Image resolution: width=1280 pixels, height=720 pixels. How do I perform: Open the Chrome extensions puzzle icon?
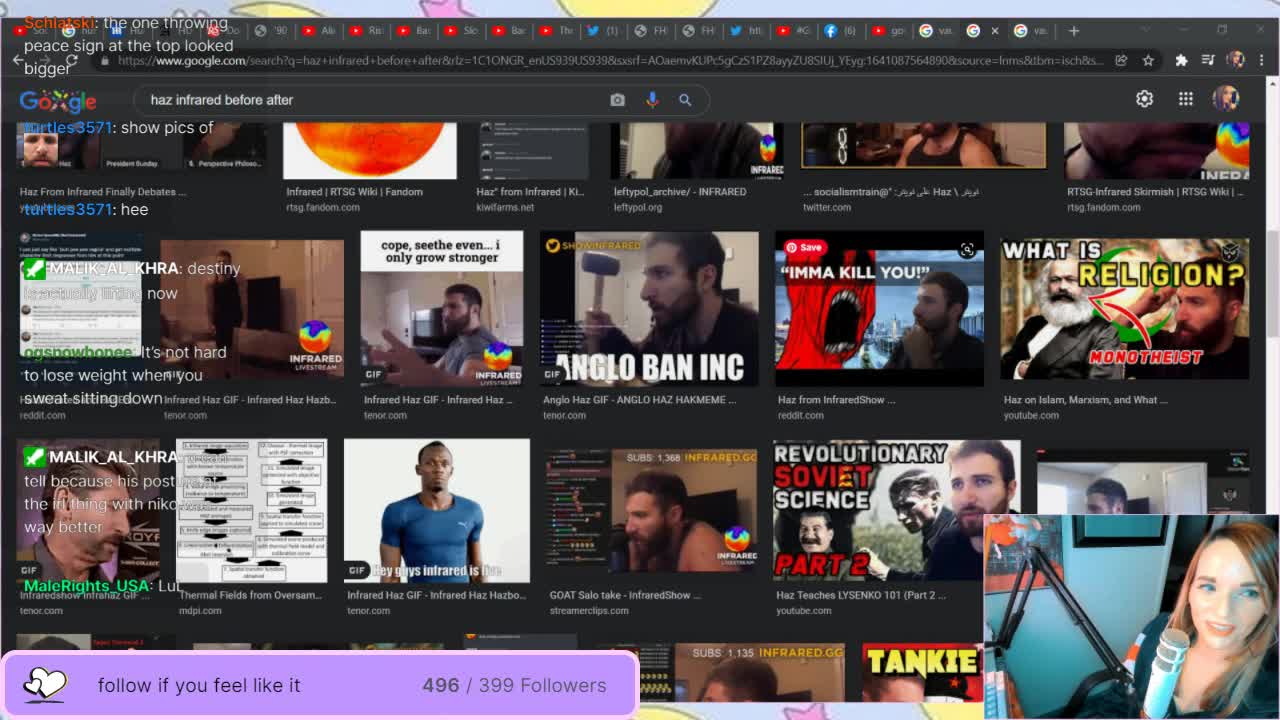click(1181, 61)
